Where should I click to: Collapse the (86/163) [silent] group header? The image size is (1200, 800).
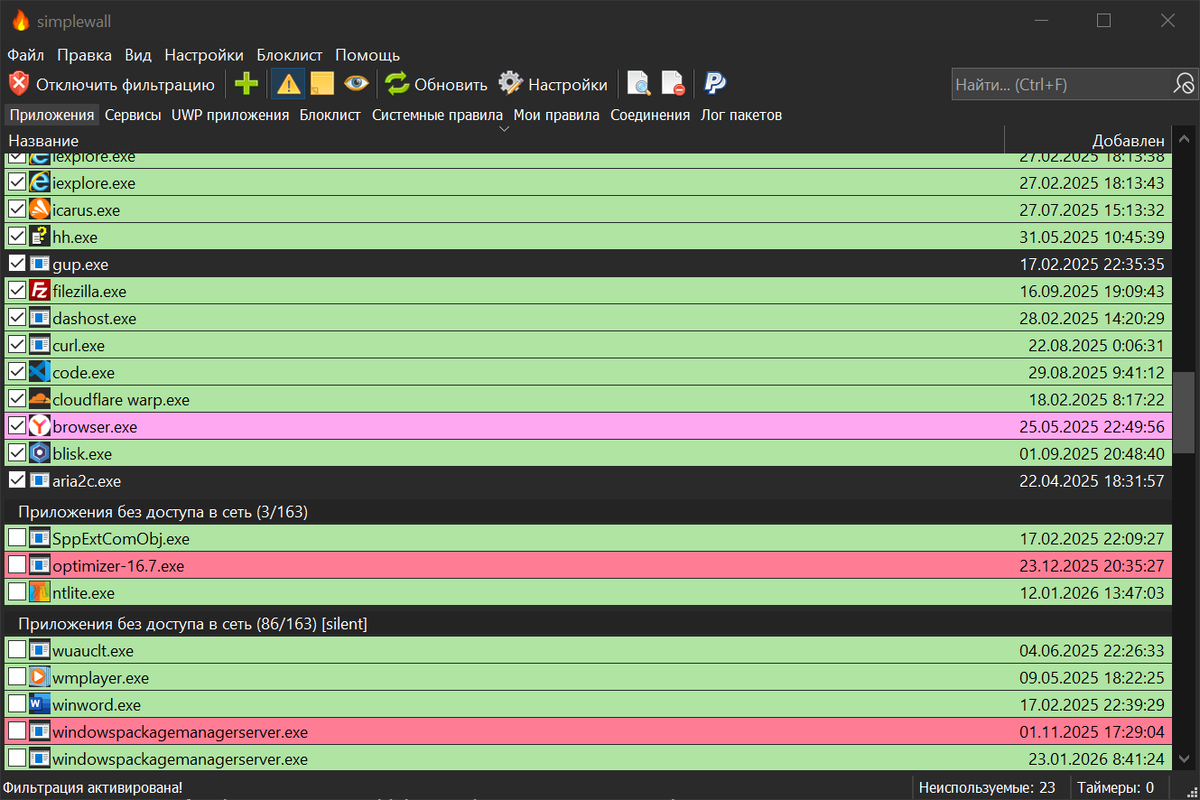pyautogui.click(x=192, y=623)
